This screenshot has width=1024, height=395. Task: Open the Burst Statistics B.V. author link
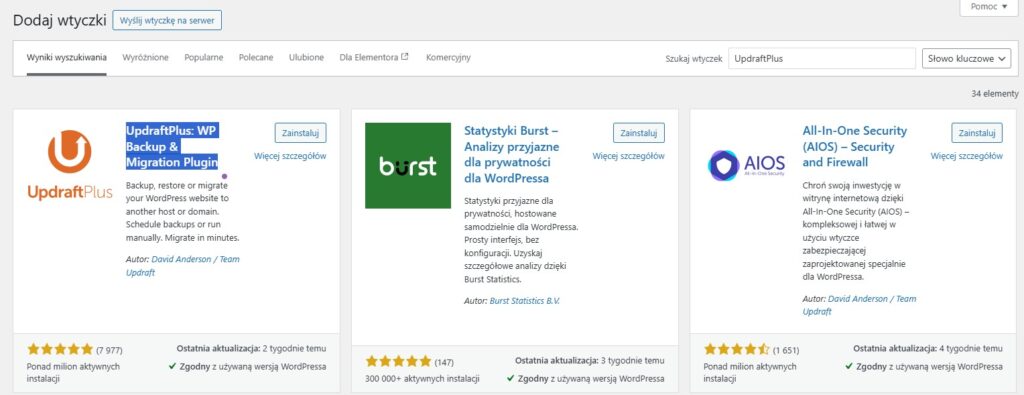525,301
